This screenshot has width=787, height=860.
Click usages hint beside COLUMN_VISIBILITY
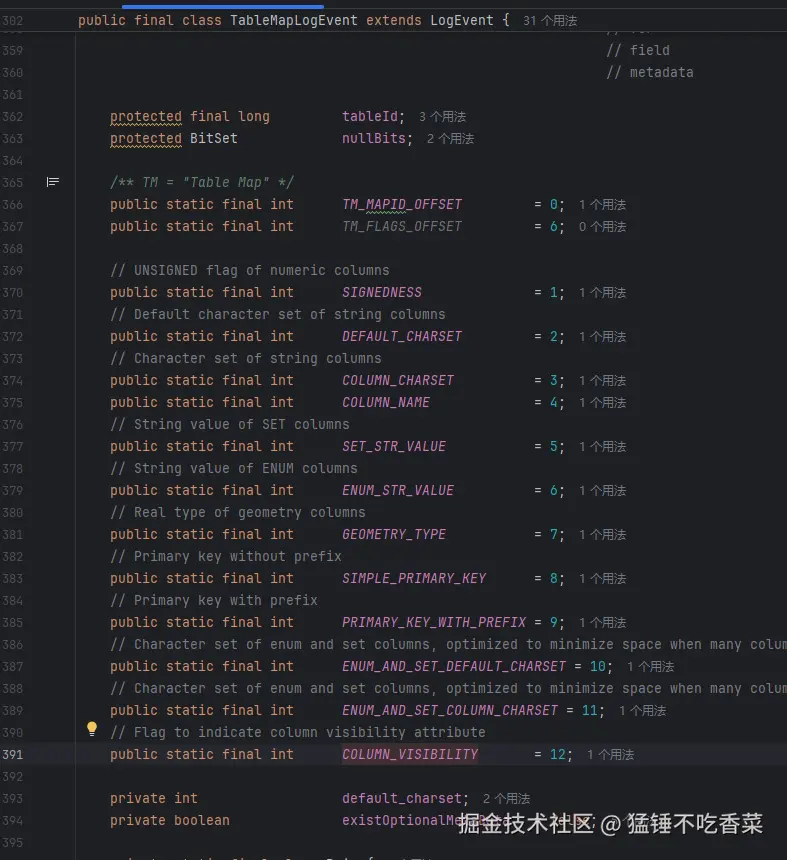click(610, 755)
